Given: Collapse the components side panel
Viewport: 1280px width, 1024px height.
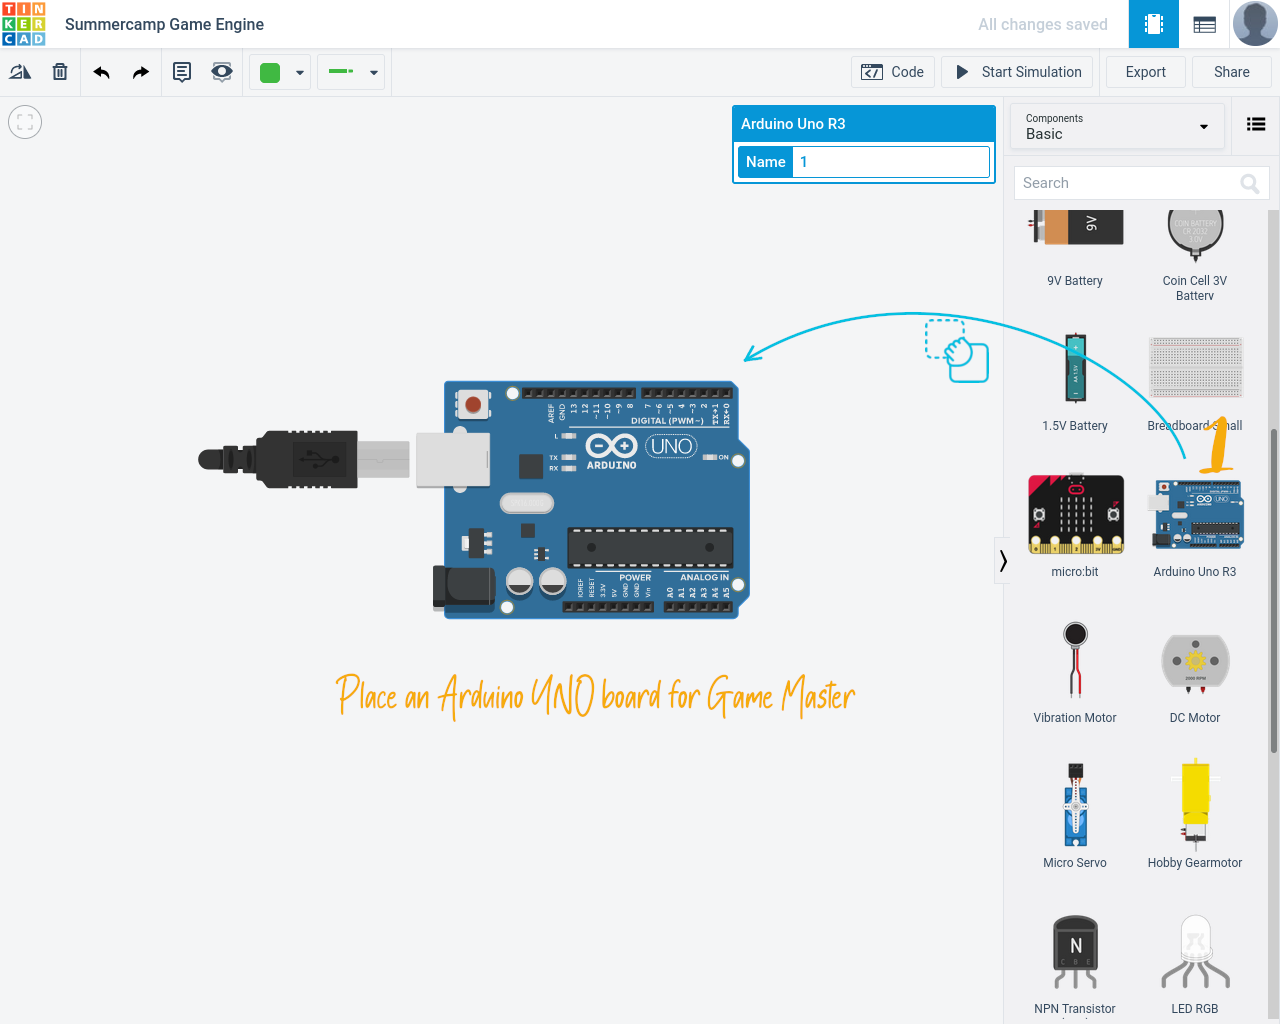Looking at the screenshot, I should (1002, 561).
